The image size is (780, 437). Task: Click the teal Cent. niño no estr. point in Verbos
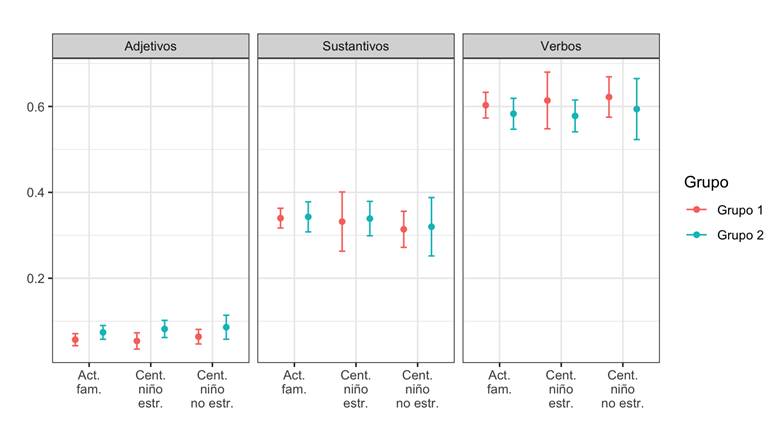[x=636, y=109]
